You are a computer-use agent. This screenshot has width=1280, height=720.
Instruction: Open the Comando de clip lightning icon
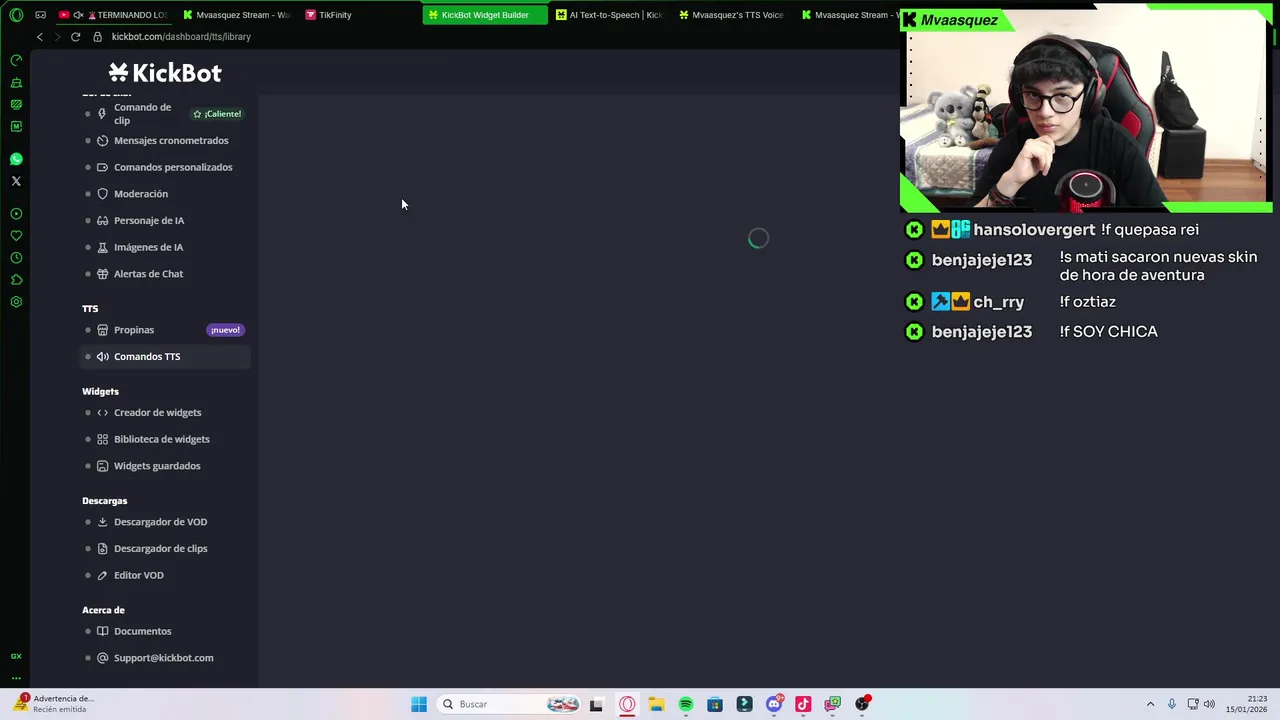[x=102, y=114]
